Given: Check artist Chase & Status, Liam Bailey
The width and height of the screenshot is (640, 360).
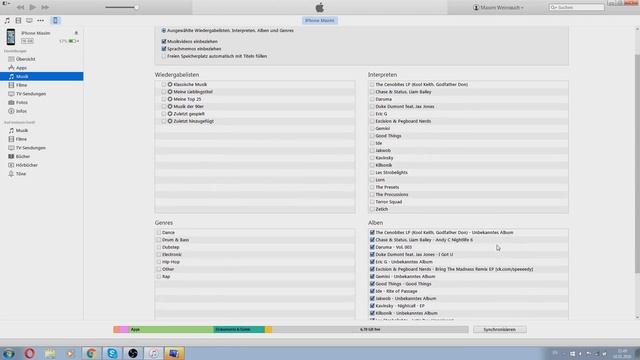Looking at the screenshot, I should pos(372,92).
